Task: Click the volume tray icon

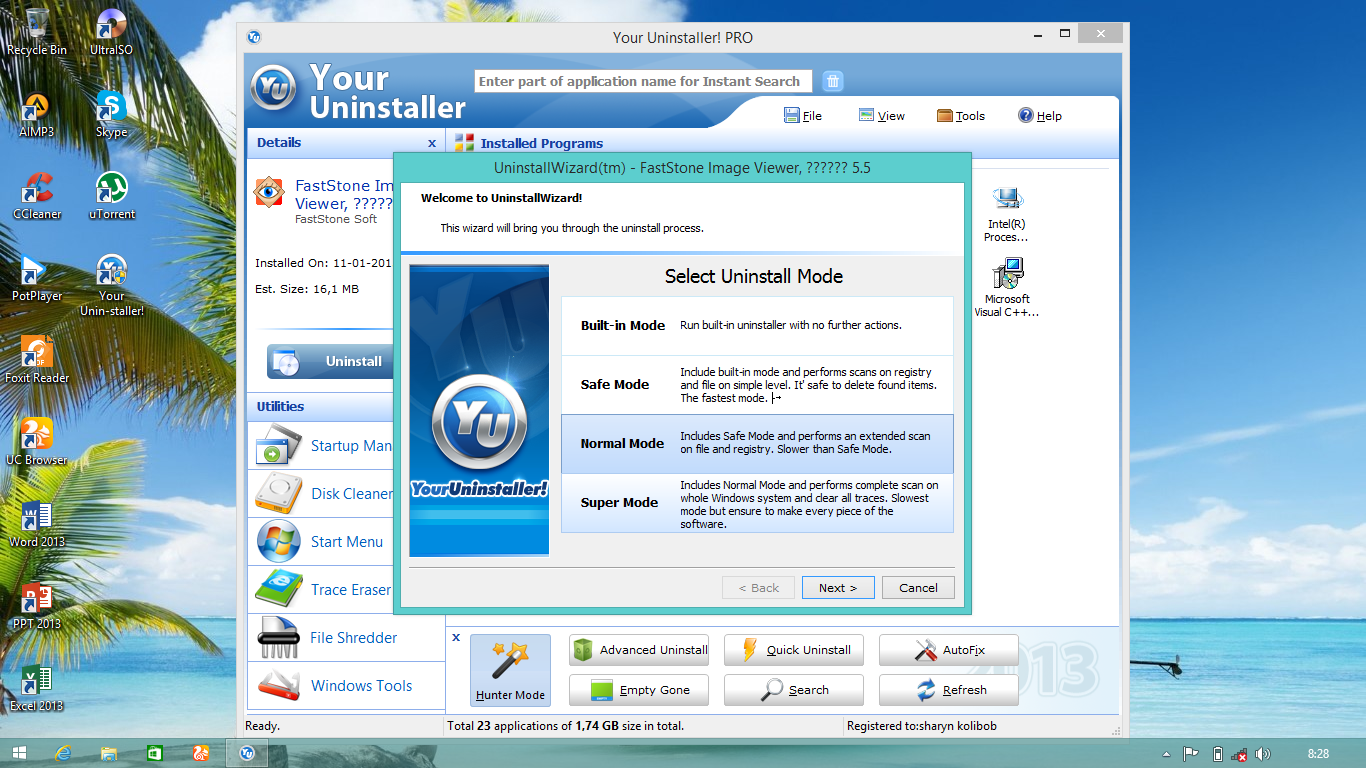Action: pyautogui.click(x=1263, y=754)
